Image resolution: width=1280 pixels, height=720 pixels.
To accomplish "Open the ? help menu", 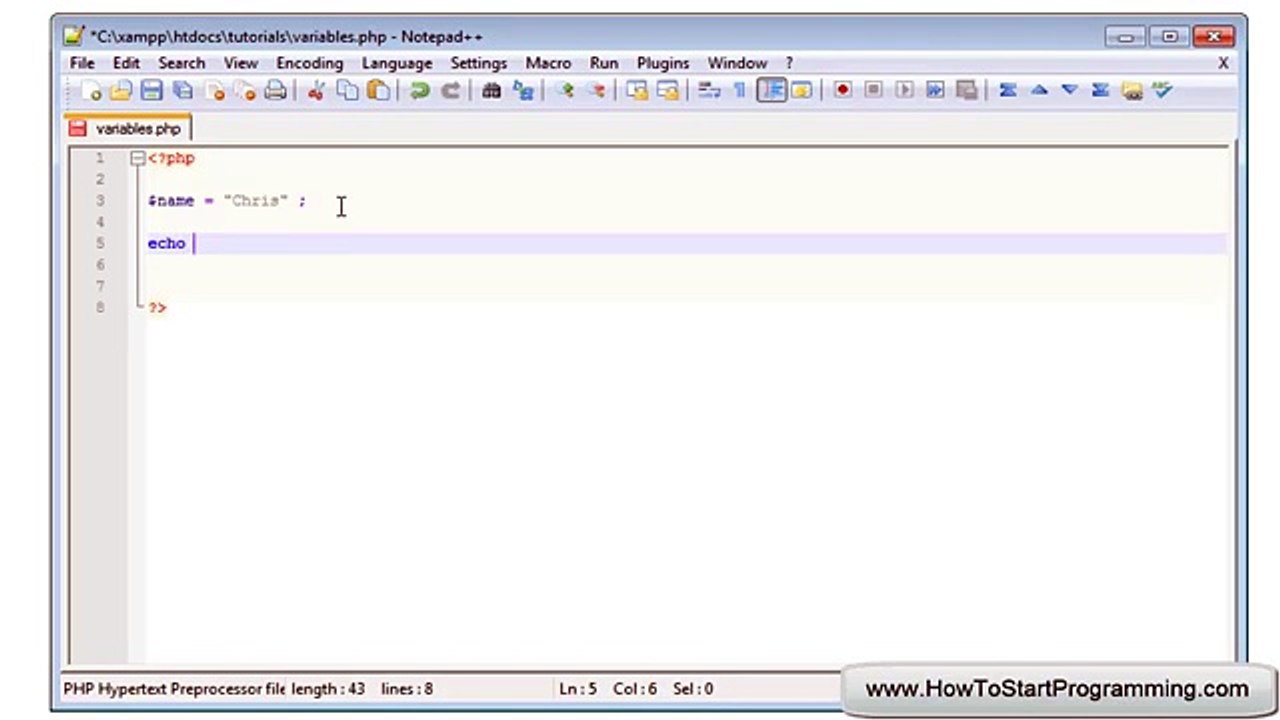I will [x=789, y=63].
